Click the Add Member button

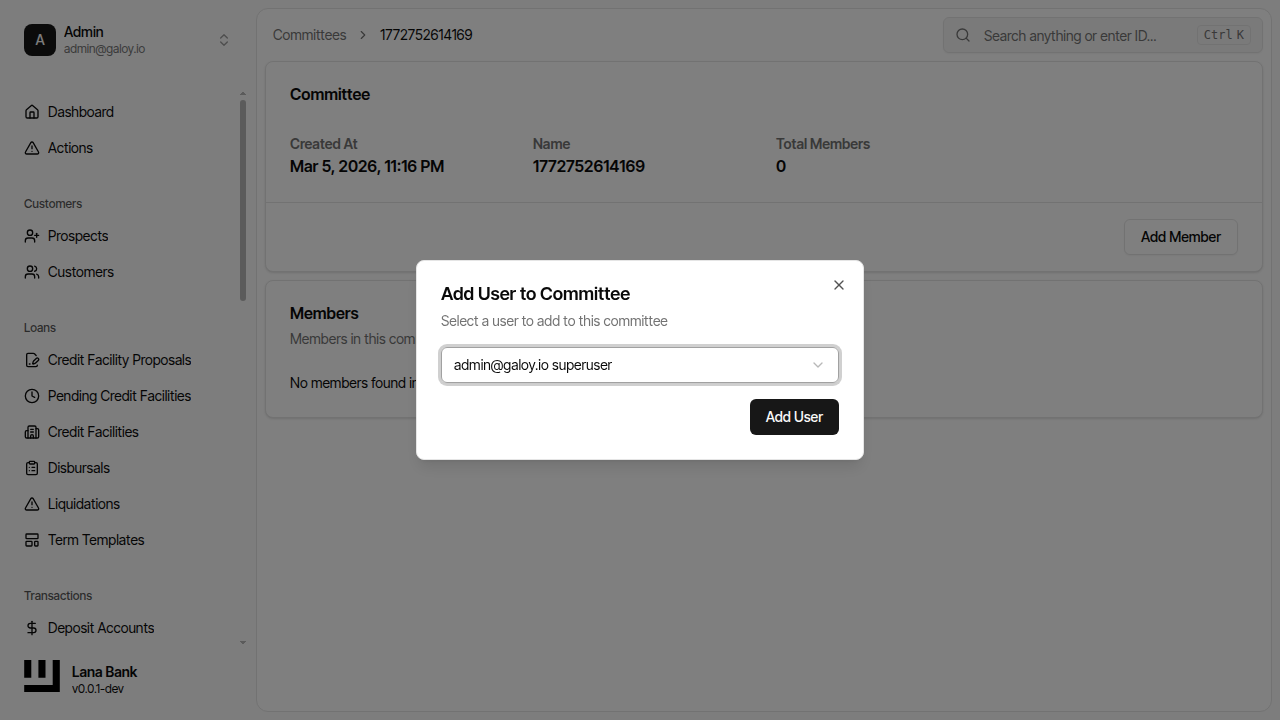[x=1180, y=237]
